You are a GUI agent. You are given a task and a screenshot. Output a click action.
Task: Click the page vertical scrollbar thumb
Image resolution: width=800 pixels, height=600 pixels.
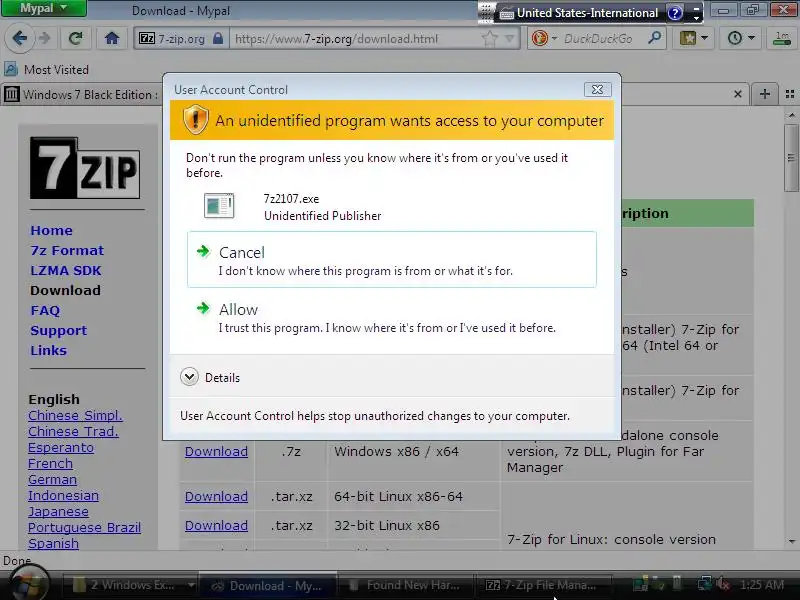[791, 158]
